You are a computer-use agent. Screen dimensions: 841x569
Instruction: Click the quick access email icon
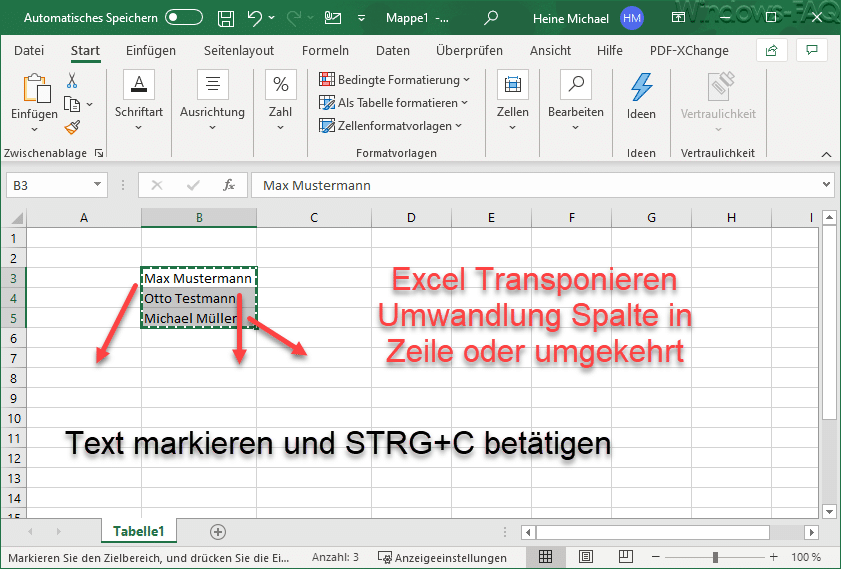point(333,18)
